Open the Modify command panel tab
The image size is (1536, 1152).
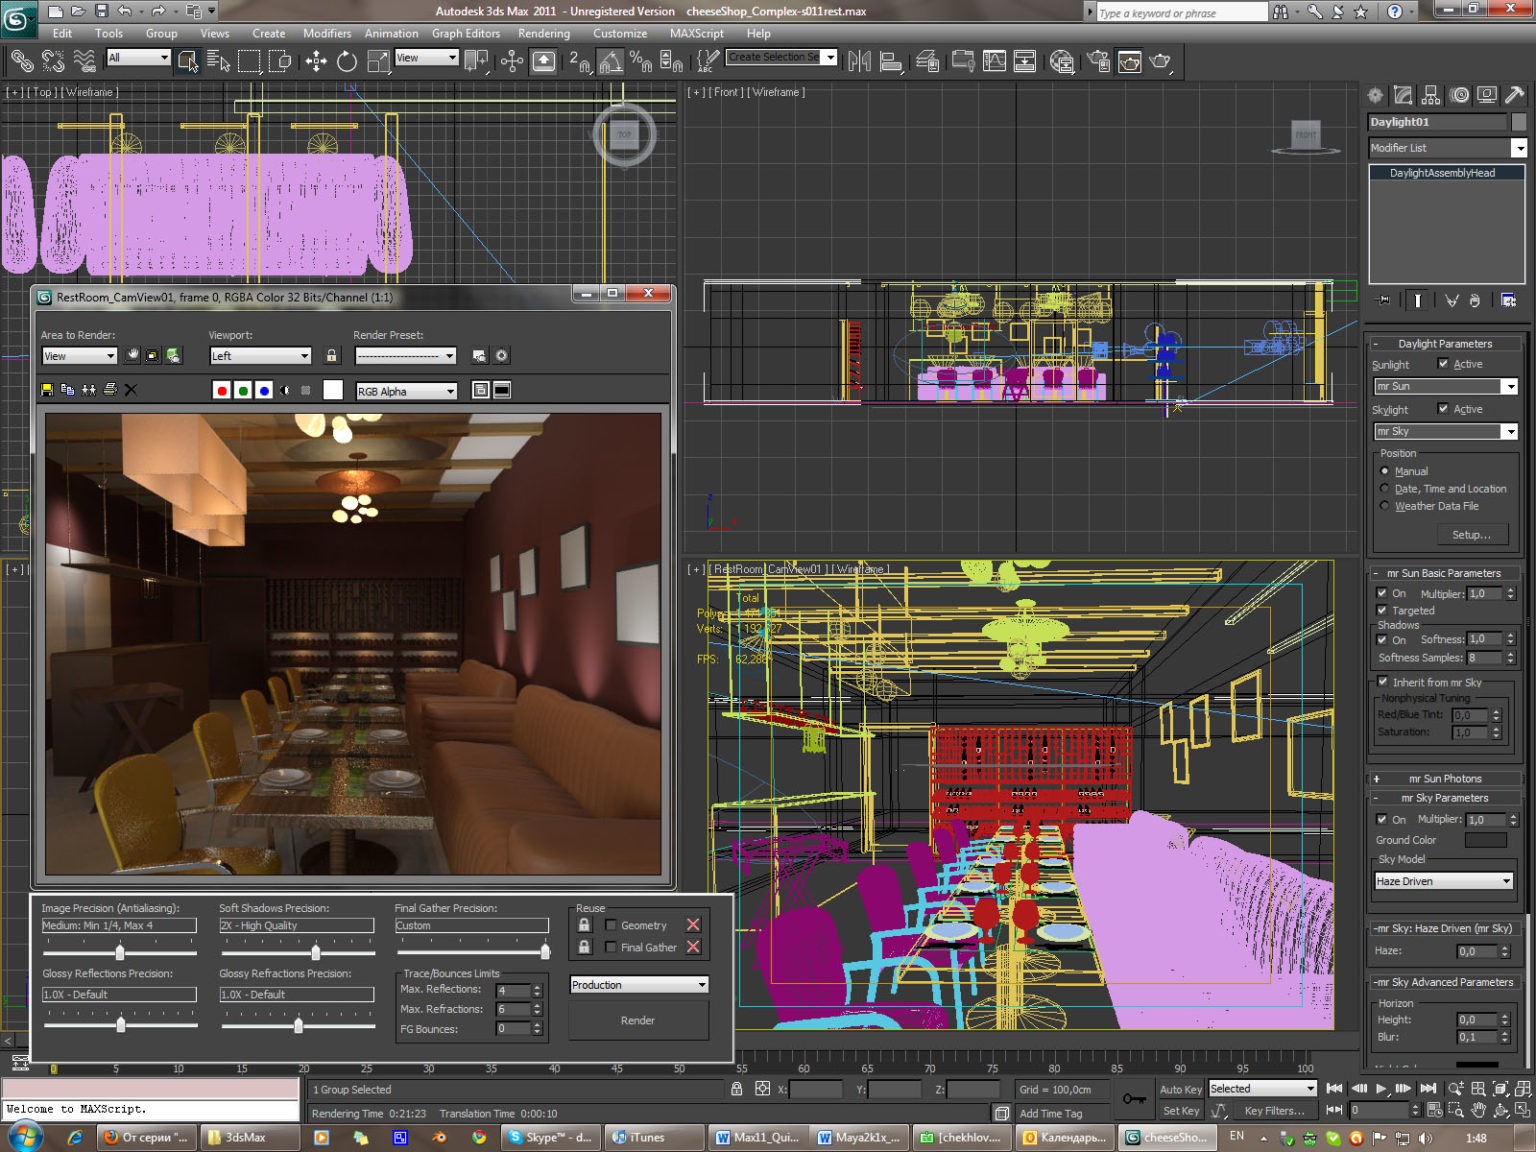click(x=1403, y=95)
